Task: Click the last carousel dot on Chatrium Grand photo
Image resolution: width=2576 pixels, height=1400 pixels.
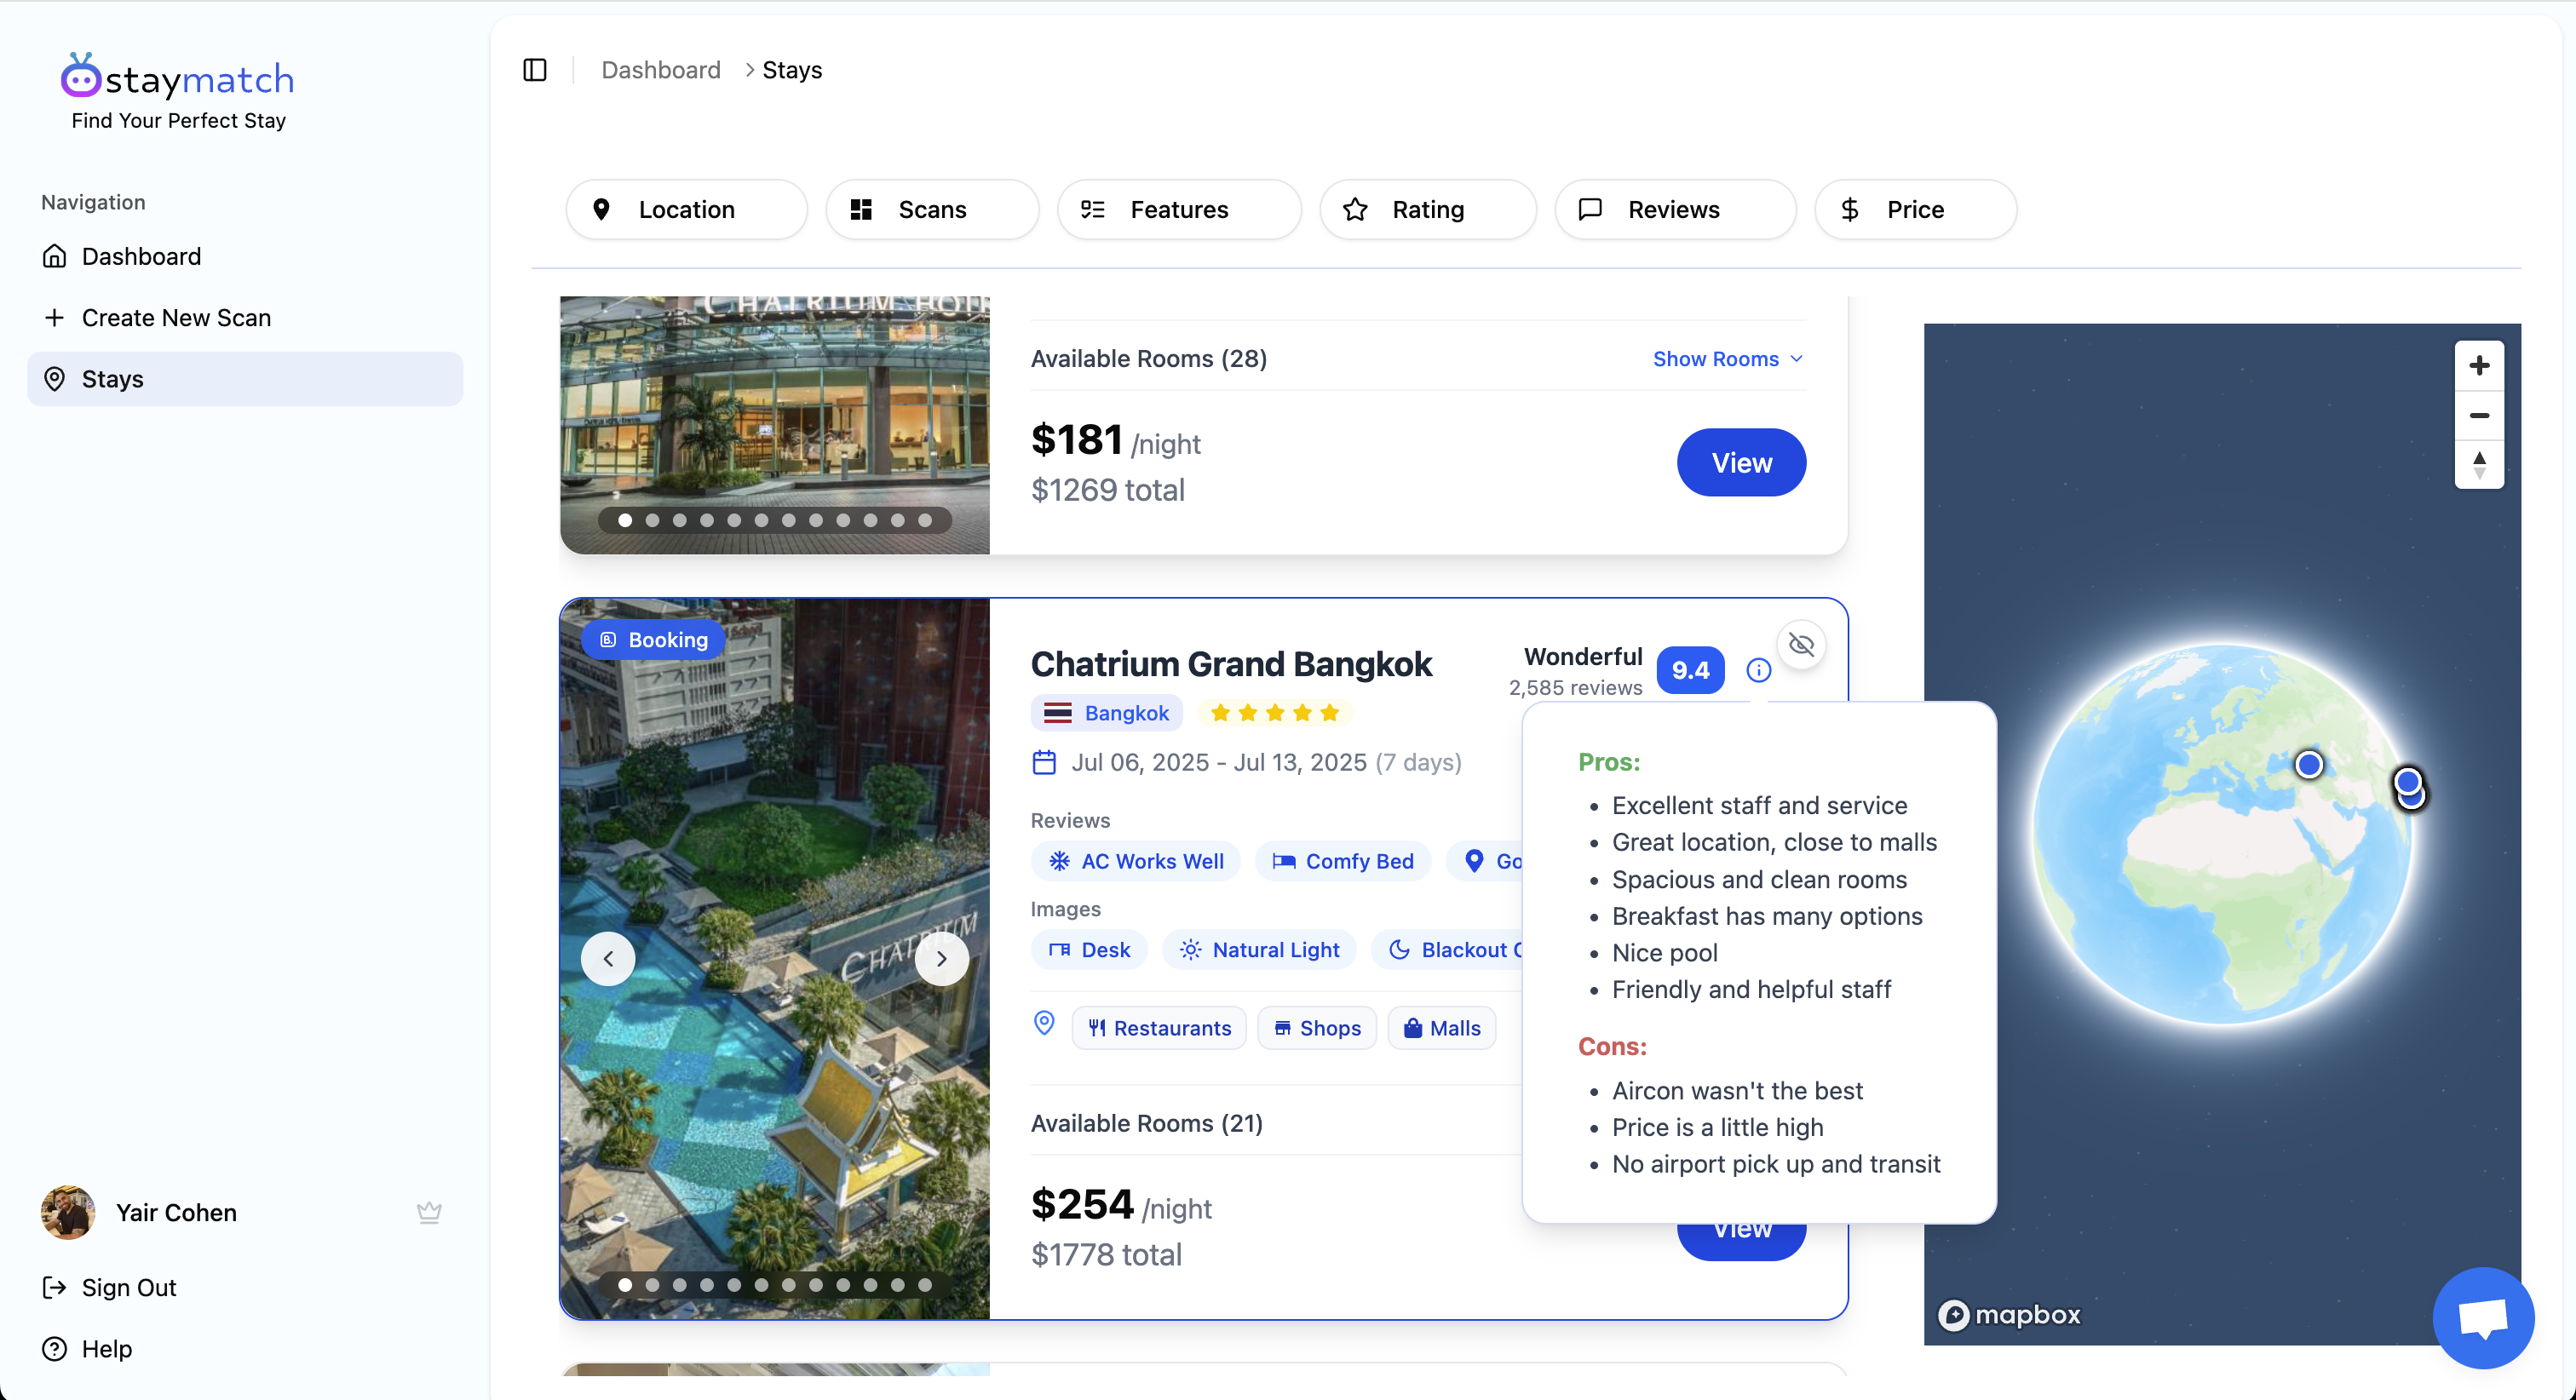Action: 925,1285
